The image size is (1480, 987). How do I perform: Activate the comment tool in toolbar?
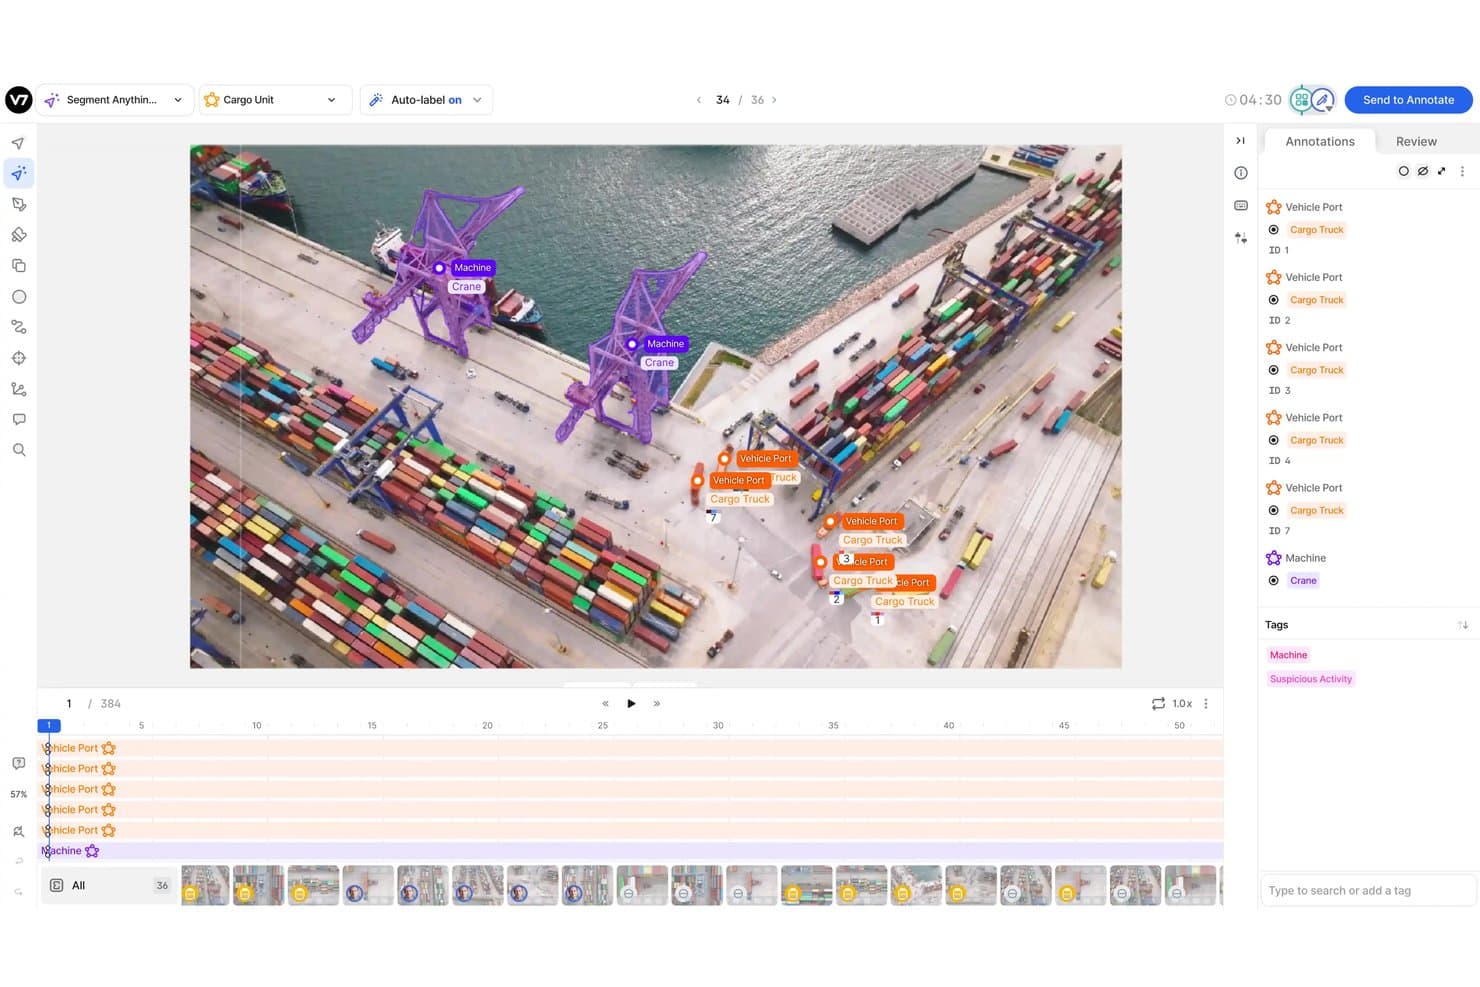18,419
